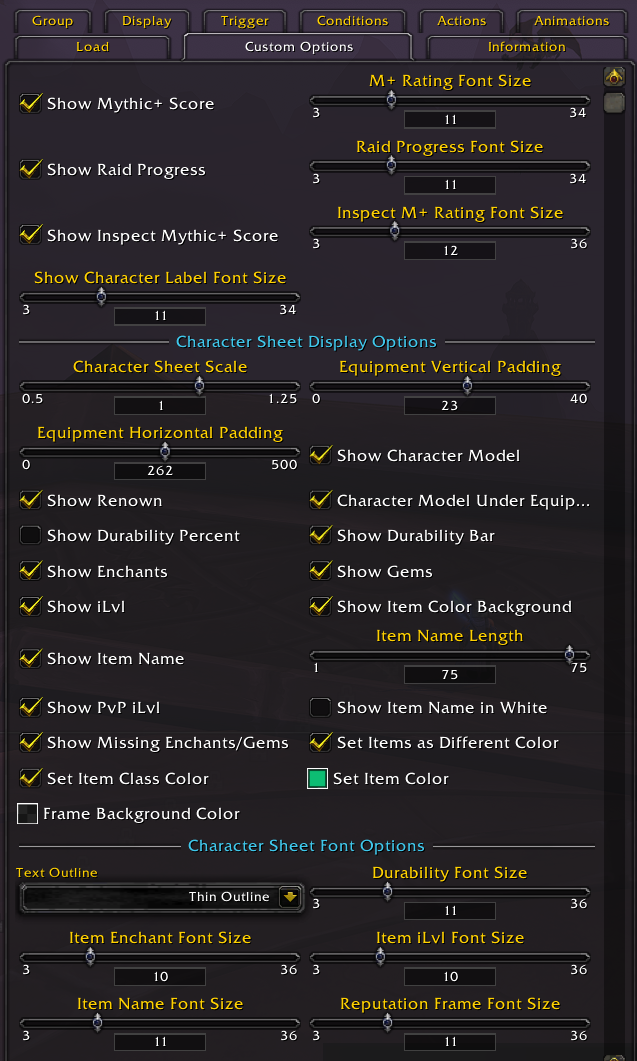Open the Text Outline dropdown arrow
Image resolution: width=637 pixels, height=1061 pixels.
point(290,897)
